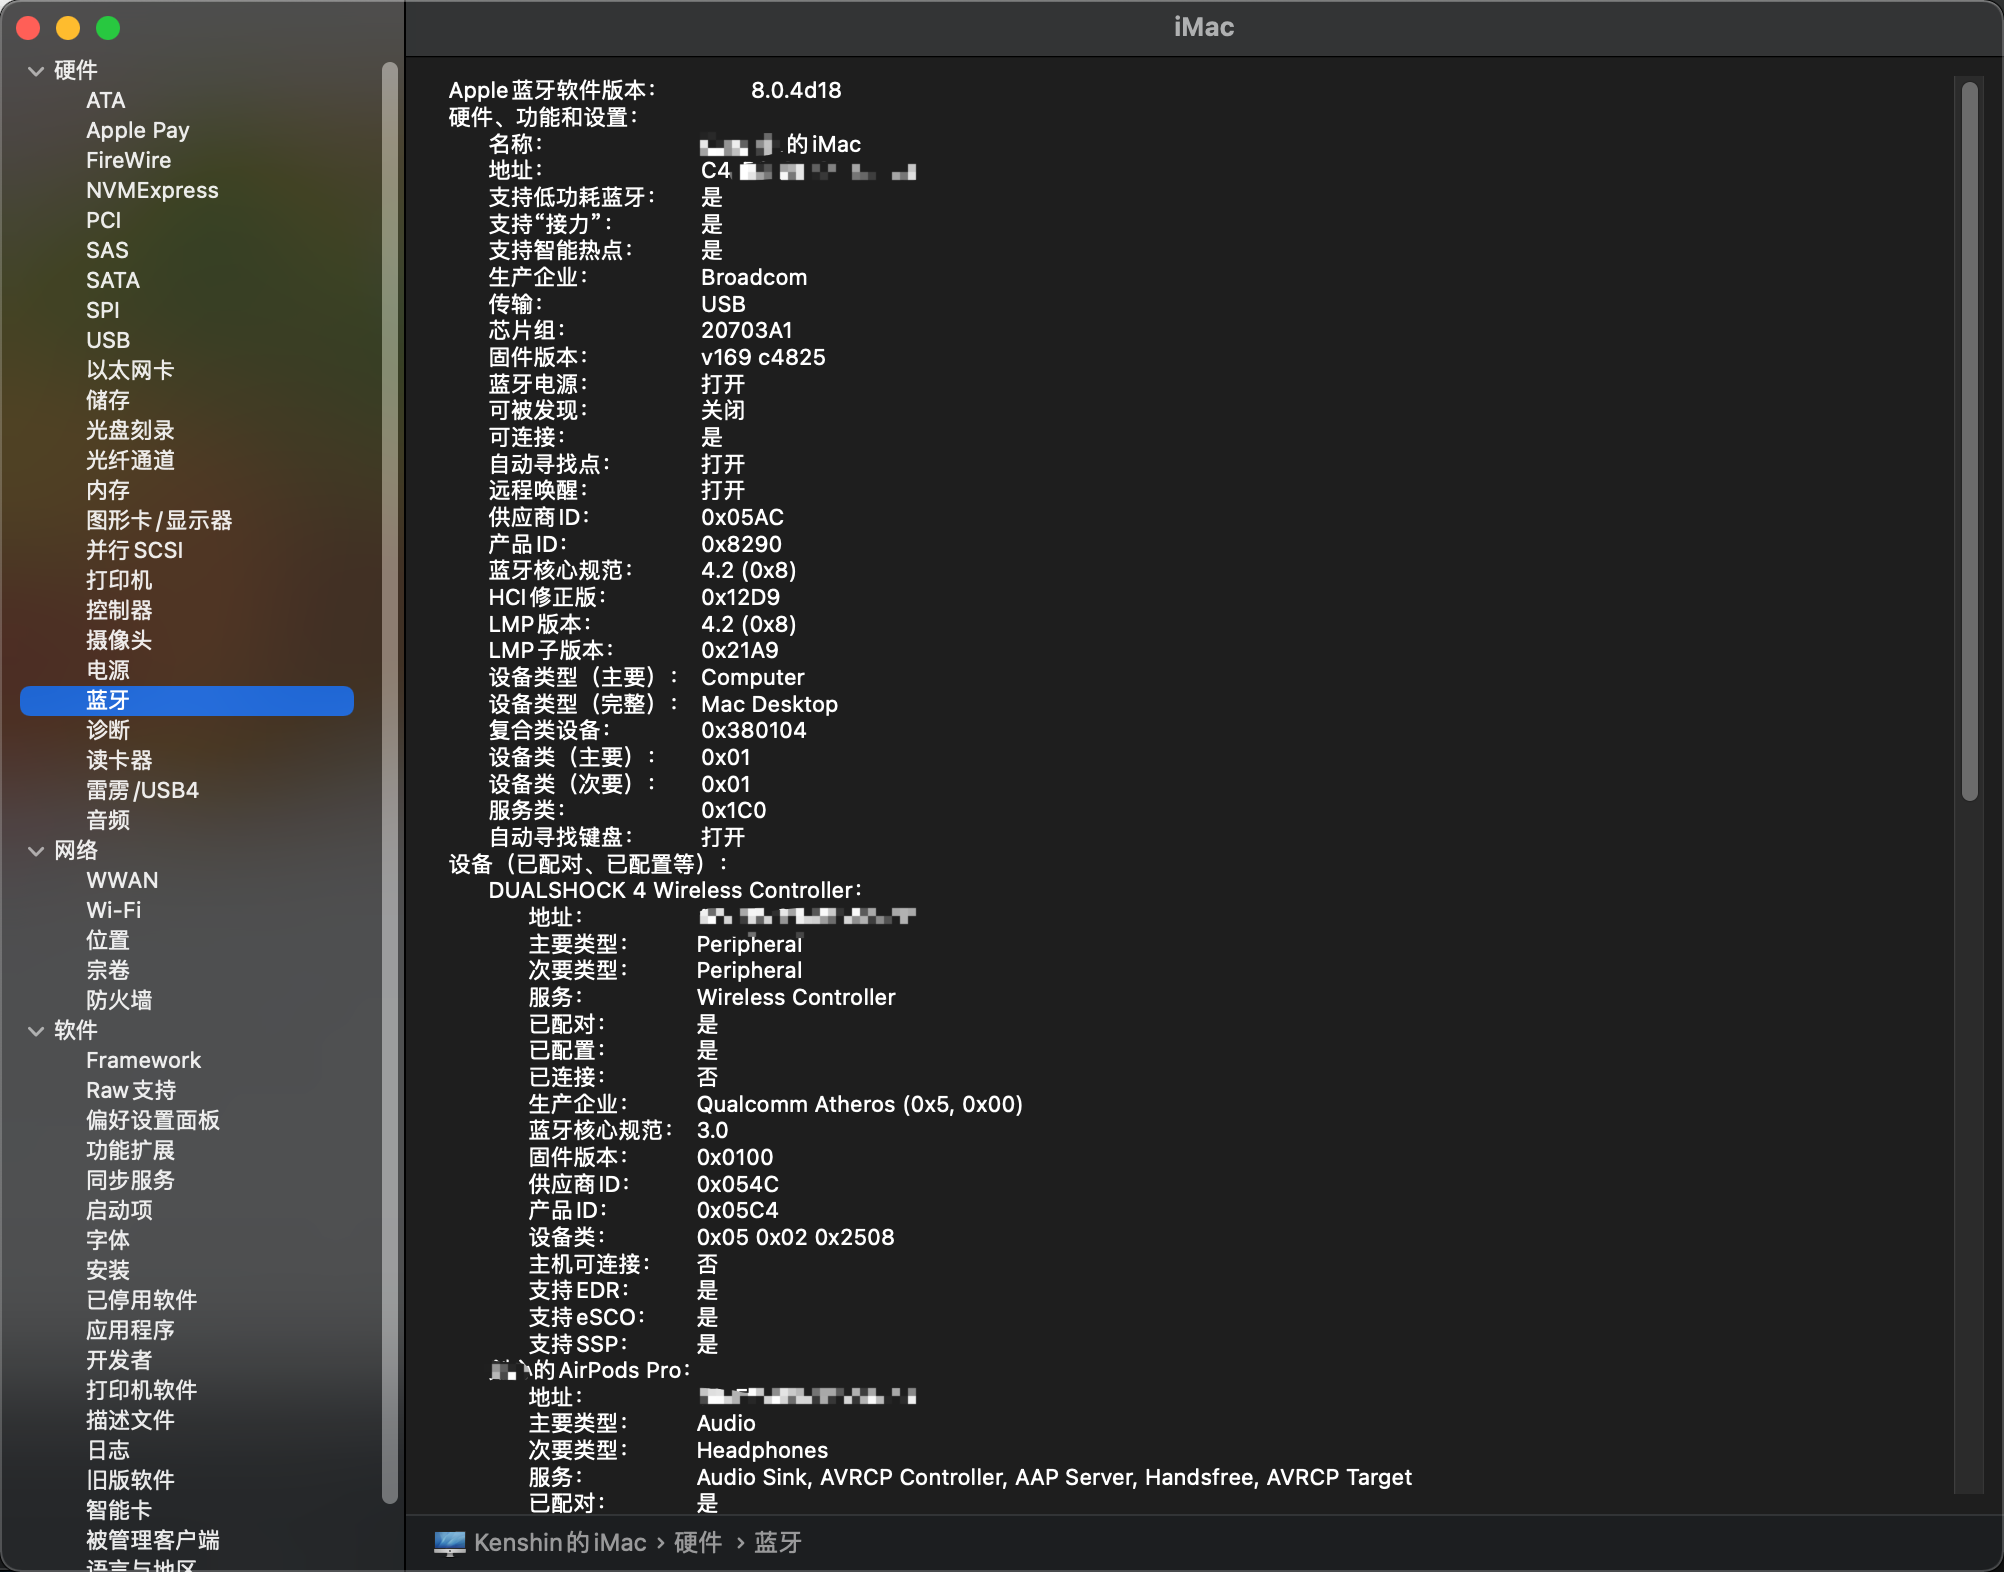
Task: Open the 日志 logs entry
Action: point(108,1450)
